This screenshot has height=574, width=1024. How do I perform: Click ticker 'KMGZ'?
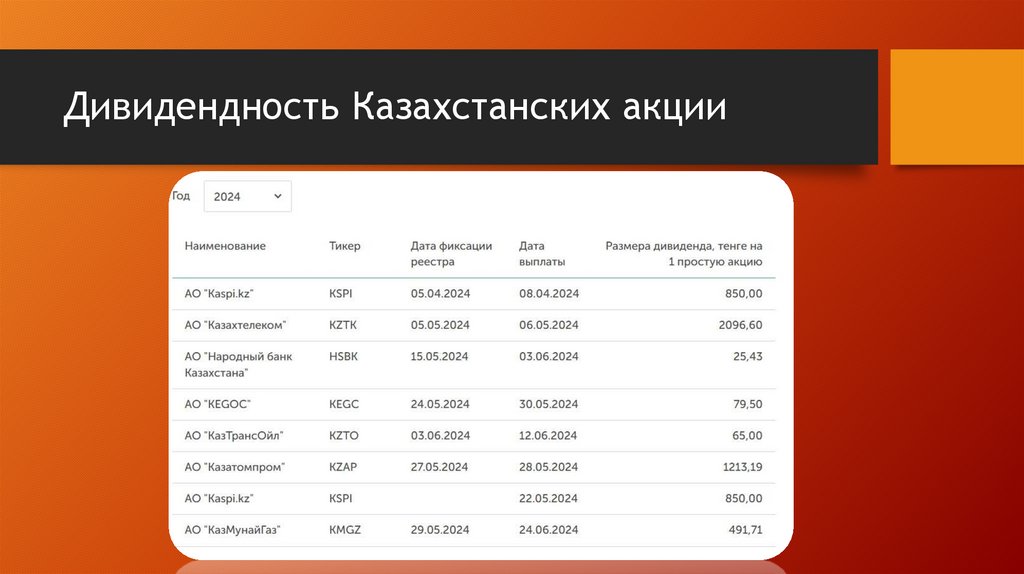pyautogui.click(x=345, y=530)
